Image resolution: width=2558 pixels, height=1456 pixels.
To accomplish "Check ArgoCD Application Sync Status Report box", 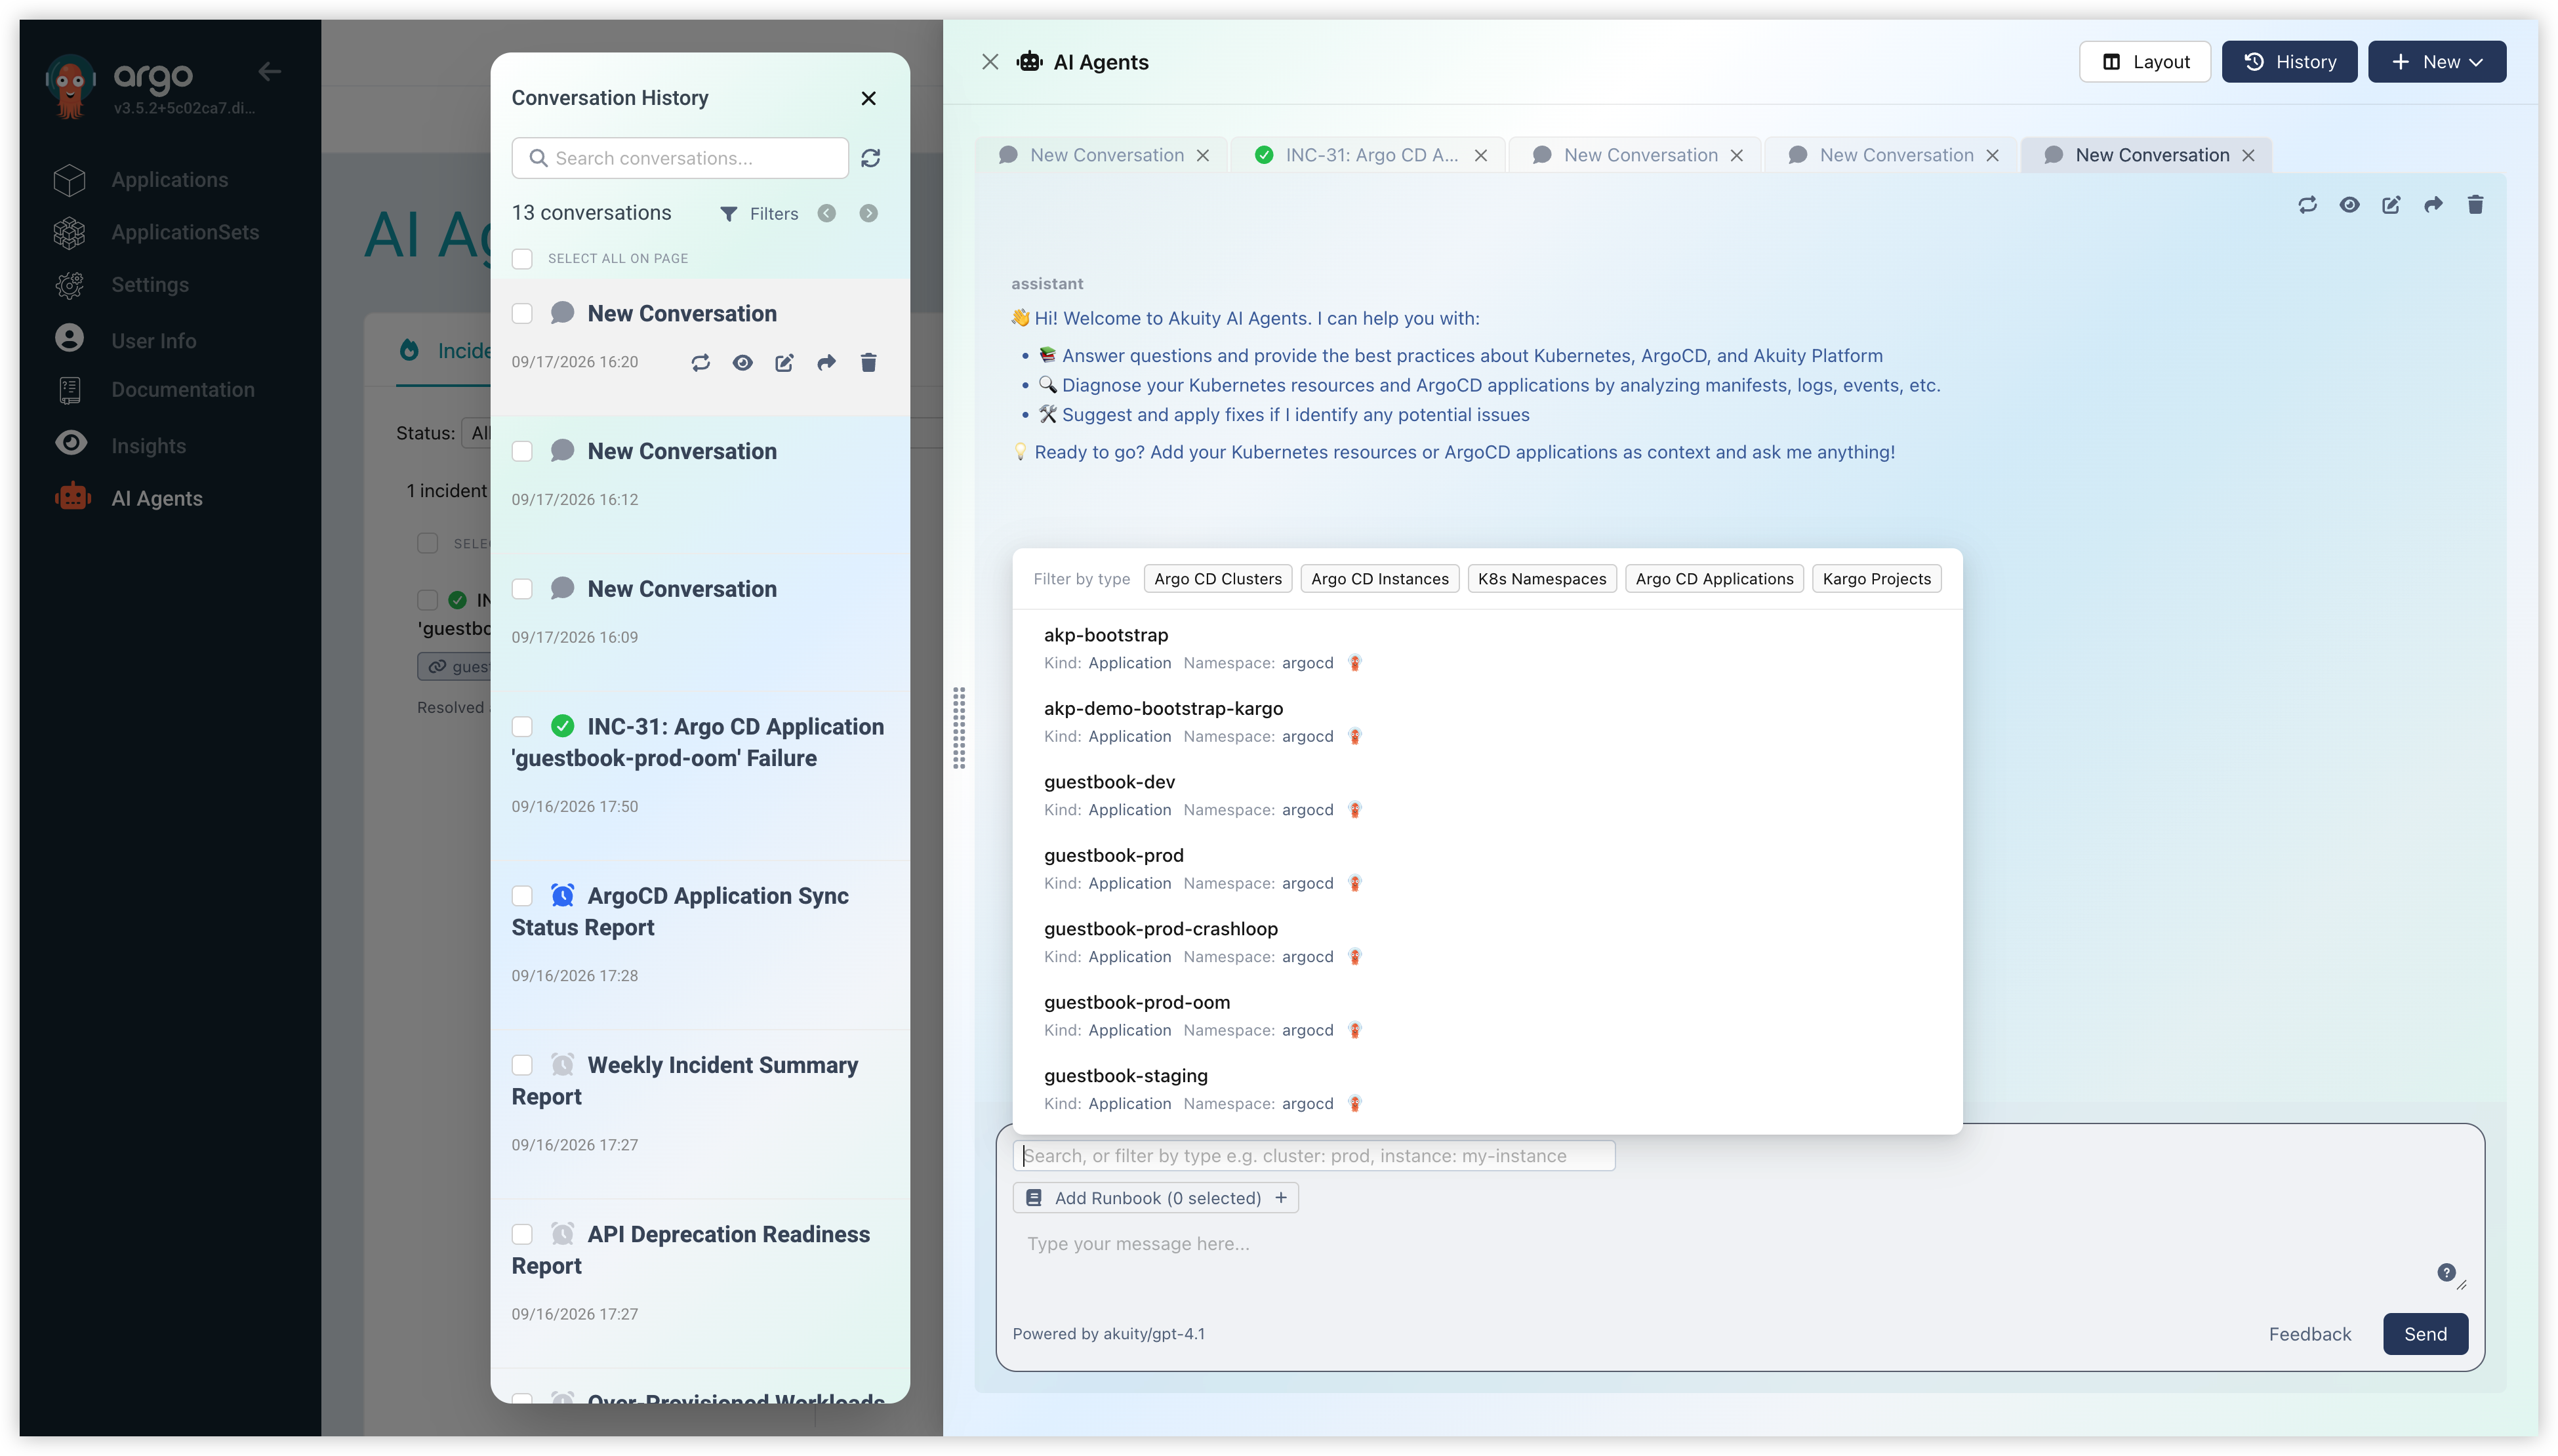I will click(522, 895).
